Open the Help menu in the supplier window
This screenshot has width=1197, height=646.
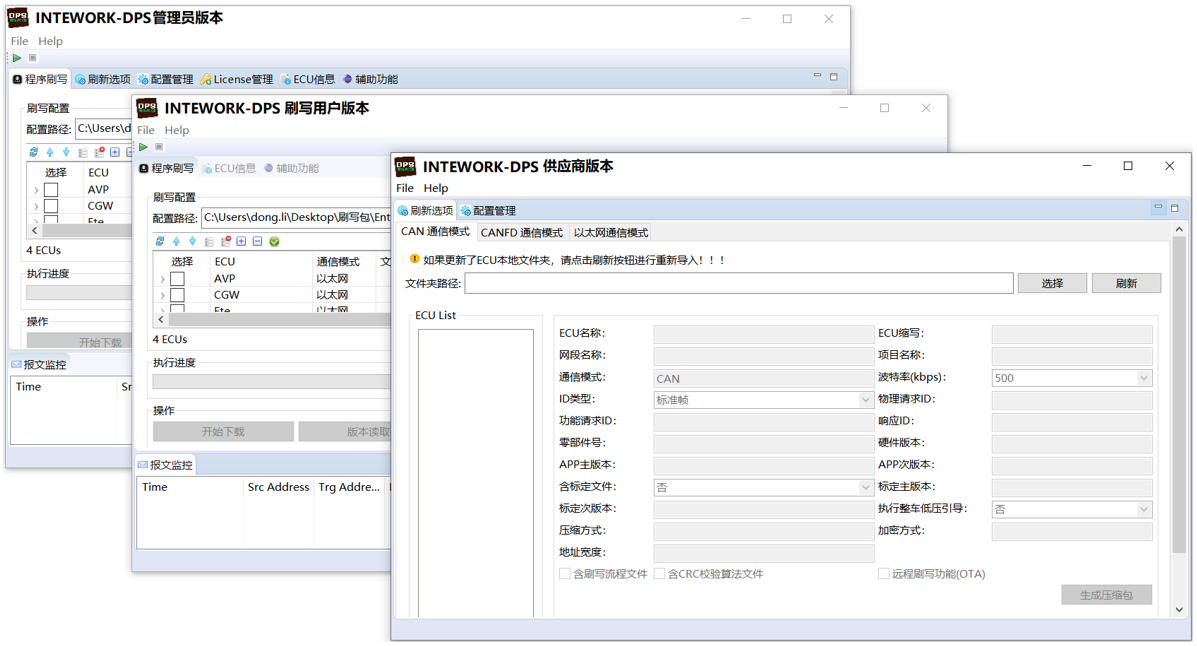(436, 188)
